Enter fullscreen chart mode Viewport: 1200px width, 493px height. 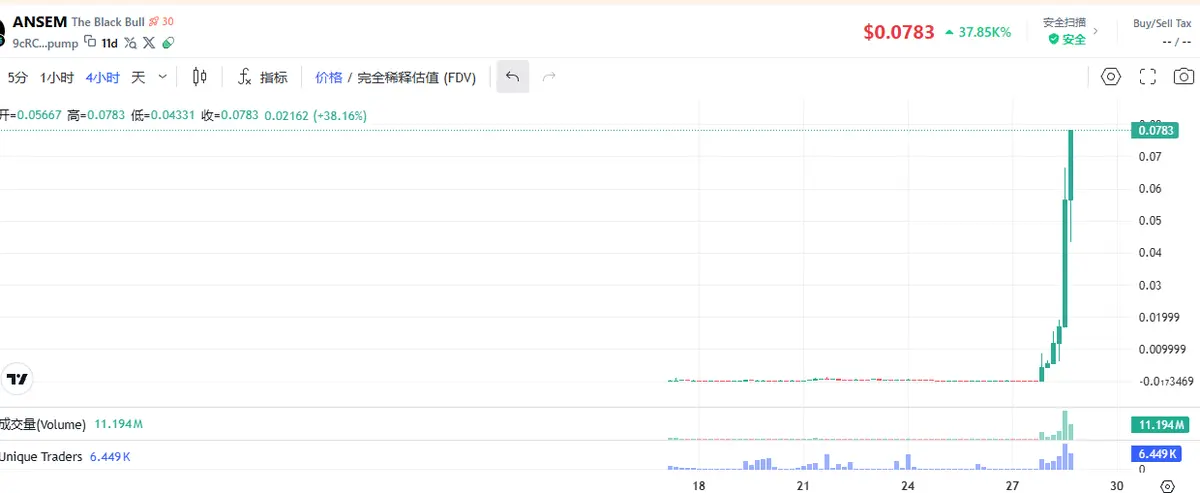[x=1148, y=77]
